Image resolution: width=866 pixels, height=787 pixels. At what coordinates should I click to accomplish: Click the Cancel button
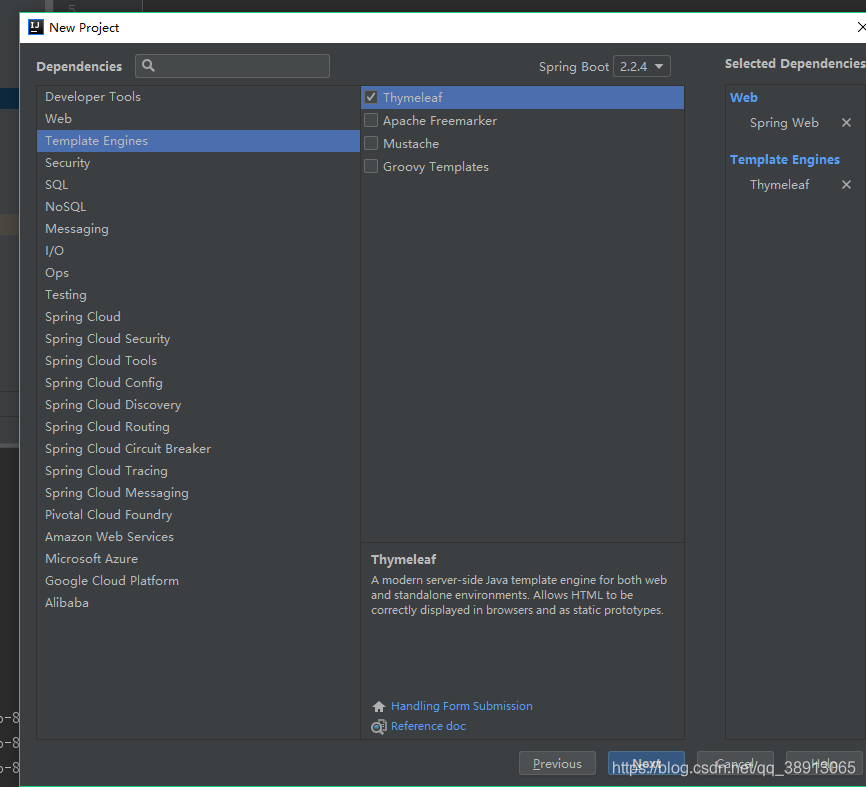[735, 763]
